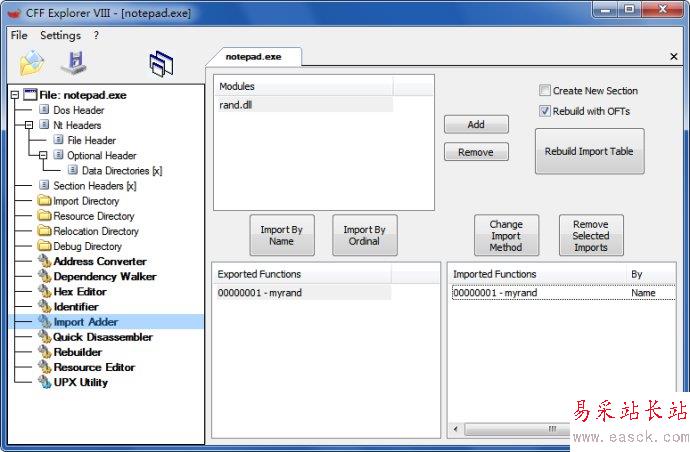
Task: Click the Debug Directory folder icon
Action: click(x=44, y=246)
